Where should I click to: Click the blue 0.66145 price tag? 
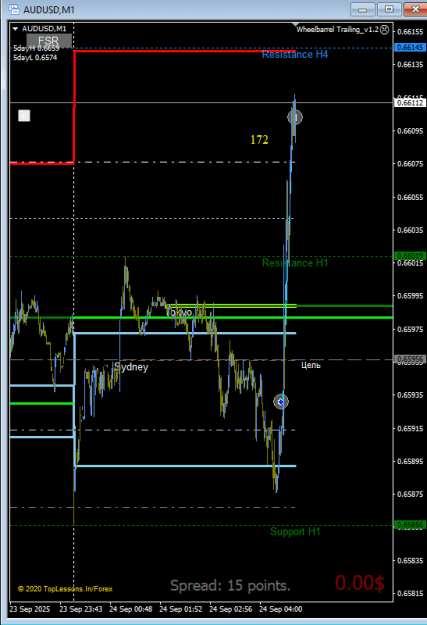coord(410,47)
